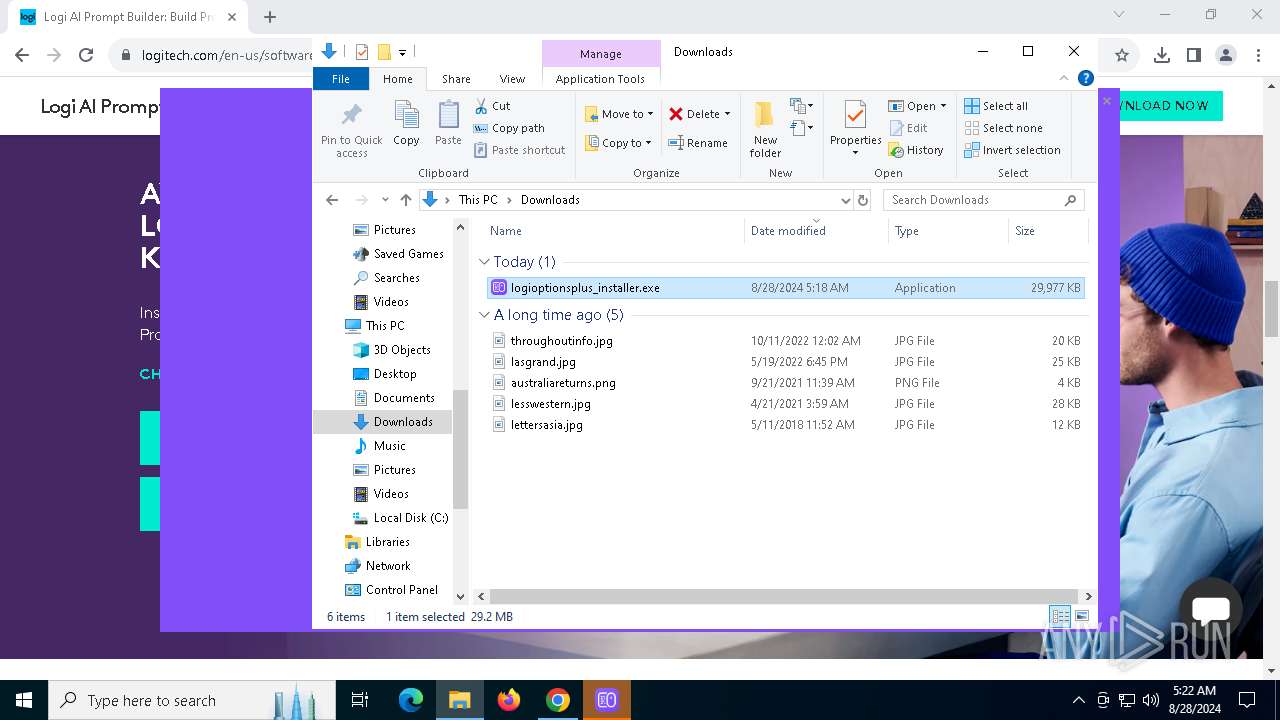Open Firefox from taskbar
The height and width of the screenshot is (720, 1280).
click(509, 700)
